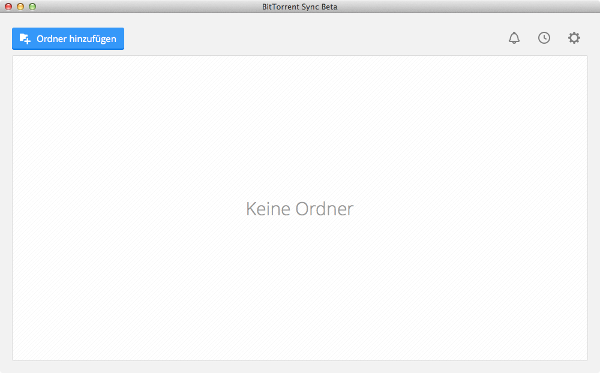Check recent transfers with the clock icon
The image size is (600, 373).
[544, 38]
